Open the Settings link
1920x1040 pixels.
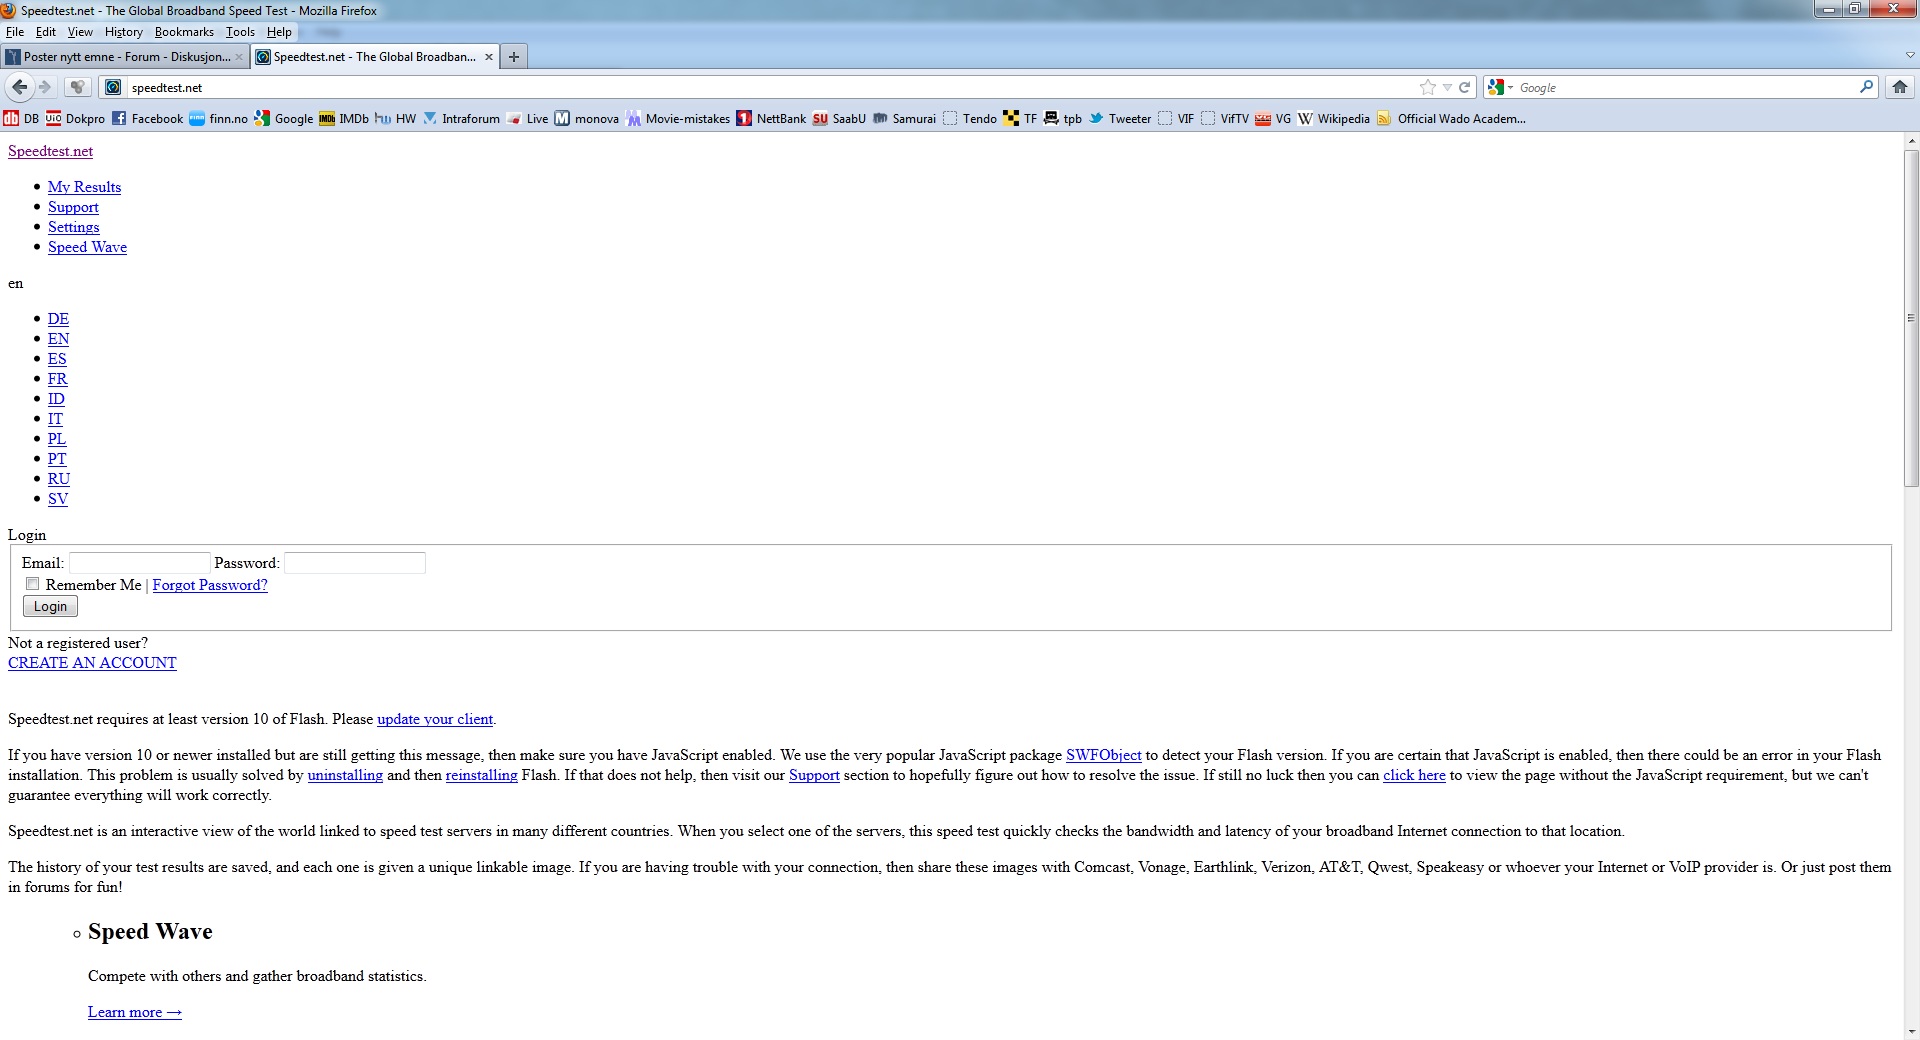coord(74,227)
